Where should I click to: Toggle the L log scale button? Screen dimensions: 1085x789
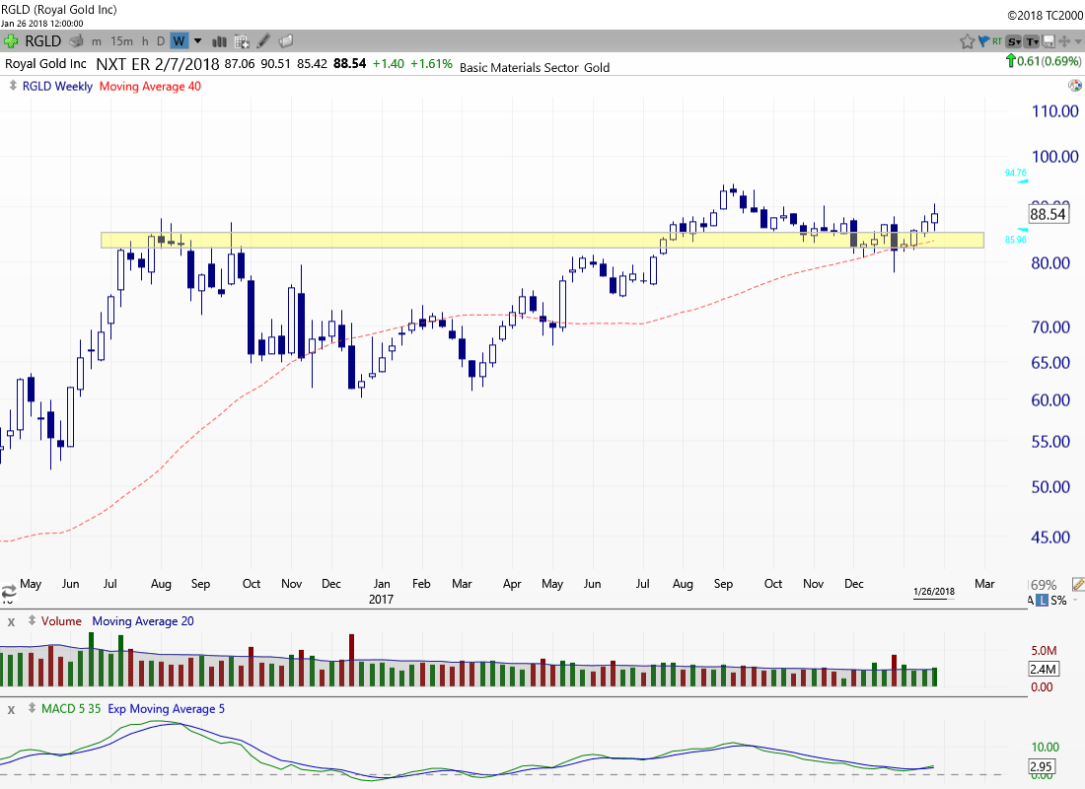tap(1042, 600)
